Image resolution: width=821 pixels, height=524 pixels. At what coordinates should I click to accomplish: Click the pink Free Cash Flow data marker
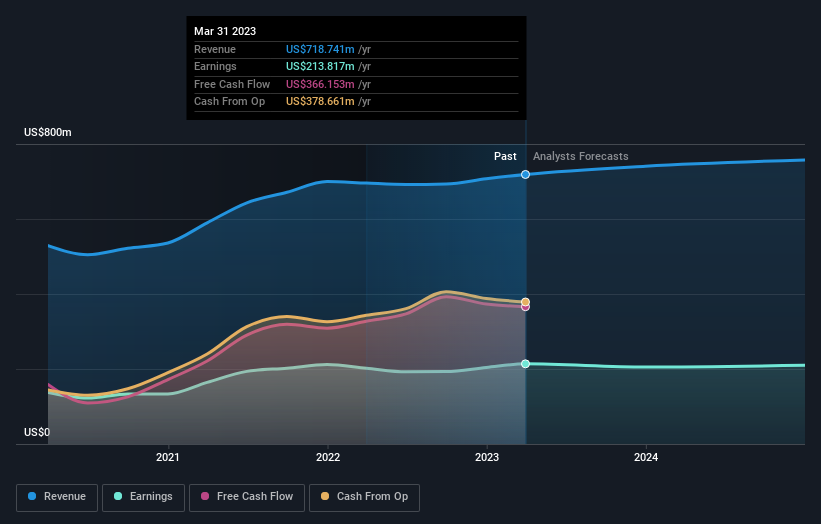525,307
